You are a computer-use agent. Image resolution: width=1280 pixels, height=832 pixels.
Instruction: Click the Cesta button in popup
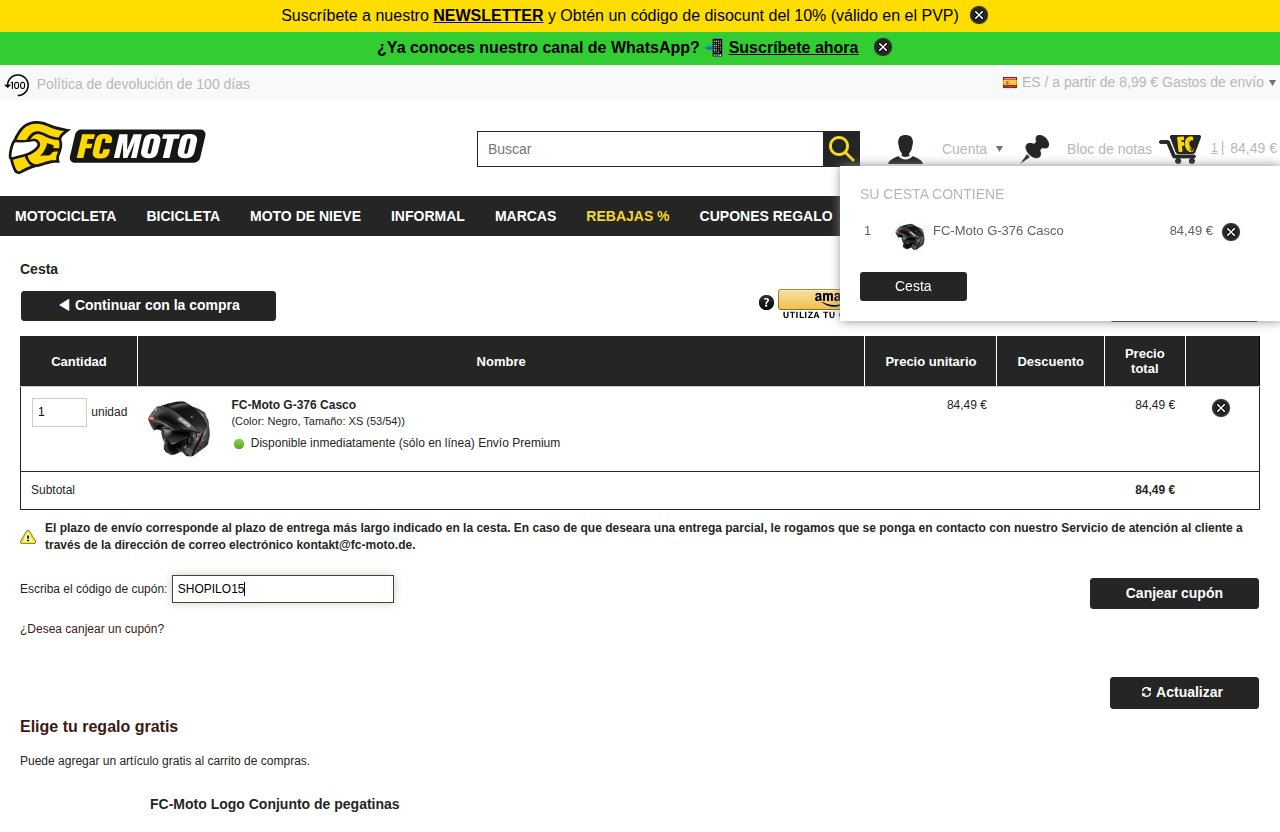coord(913,286)
